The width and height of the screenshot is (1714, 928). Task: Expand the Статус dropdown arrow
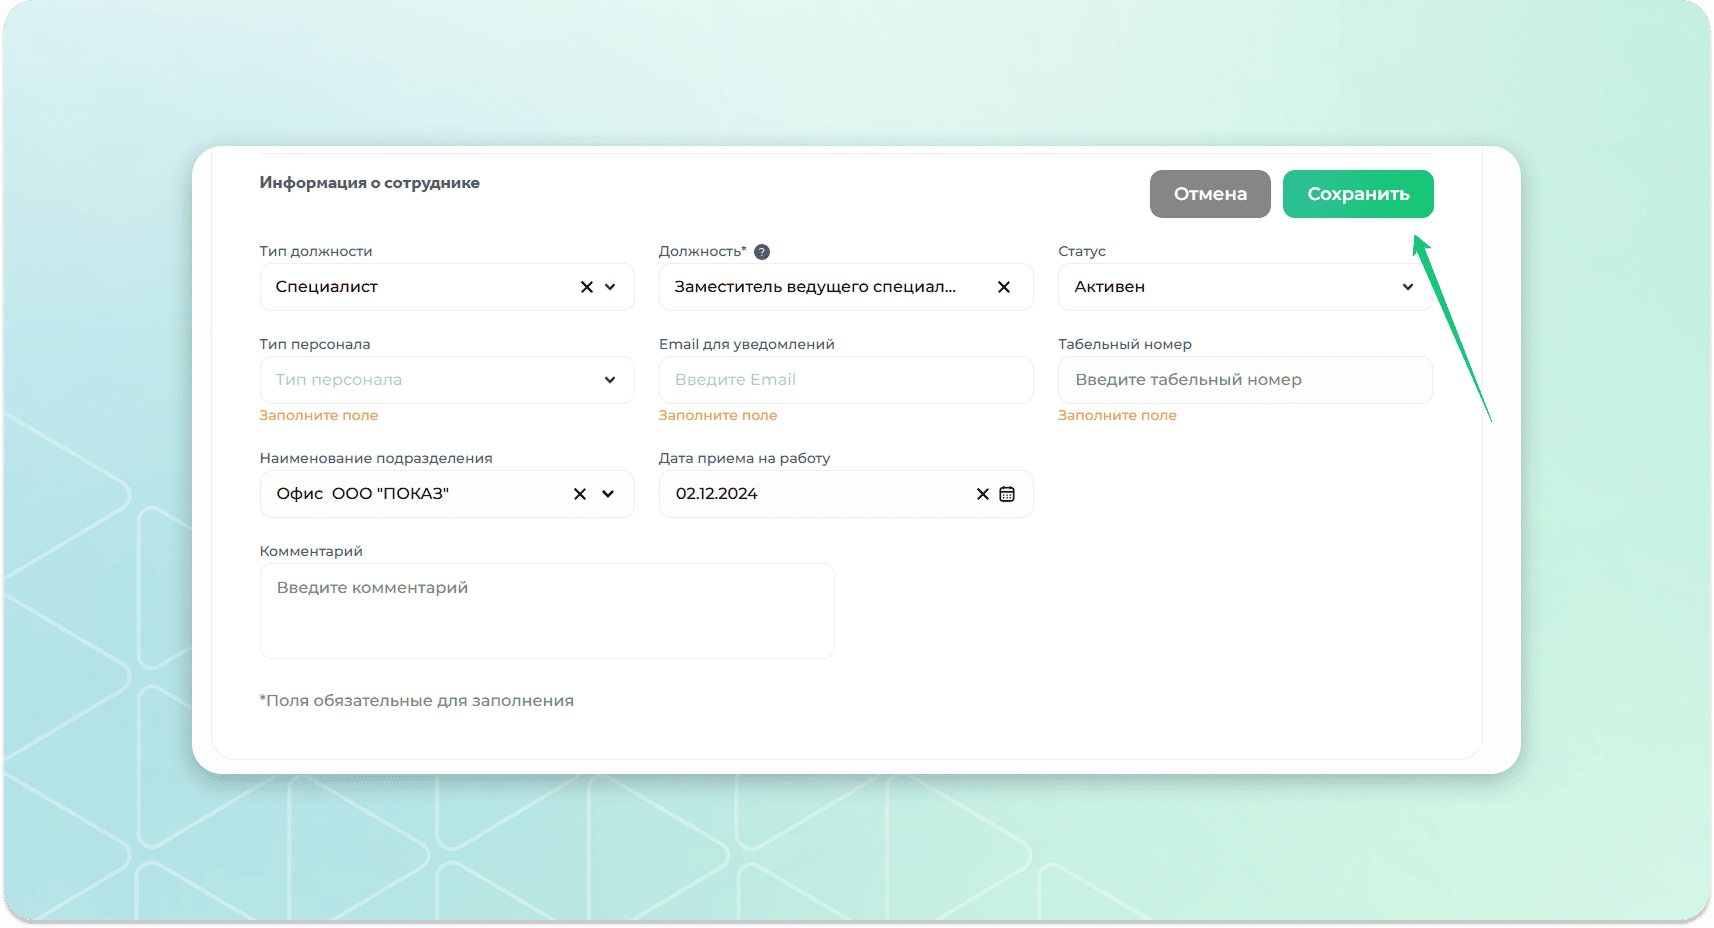point(1408,287)
